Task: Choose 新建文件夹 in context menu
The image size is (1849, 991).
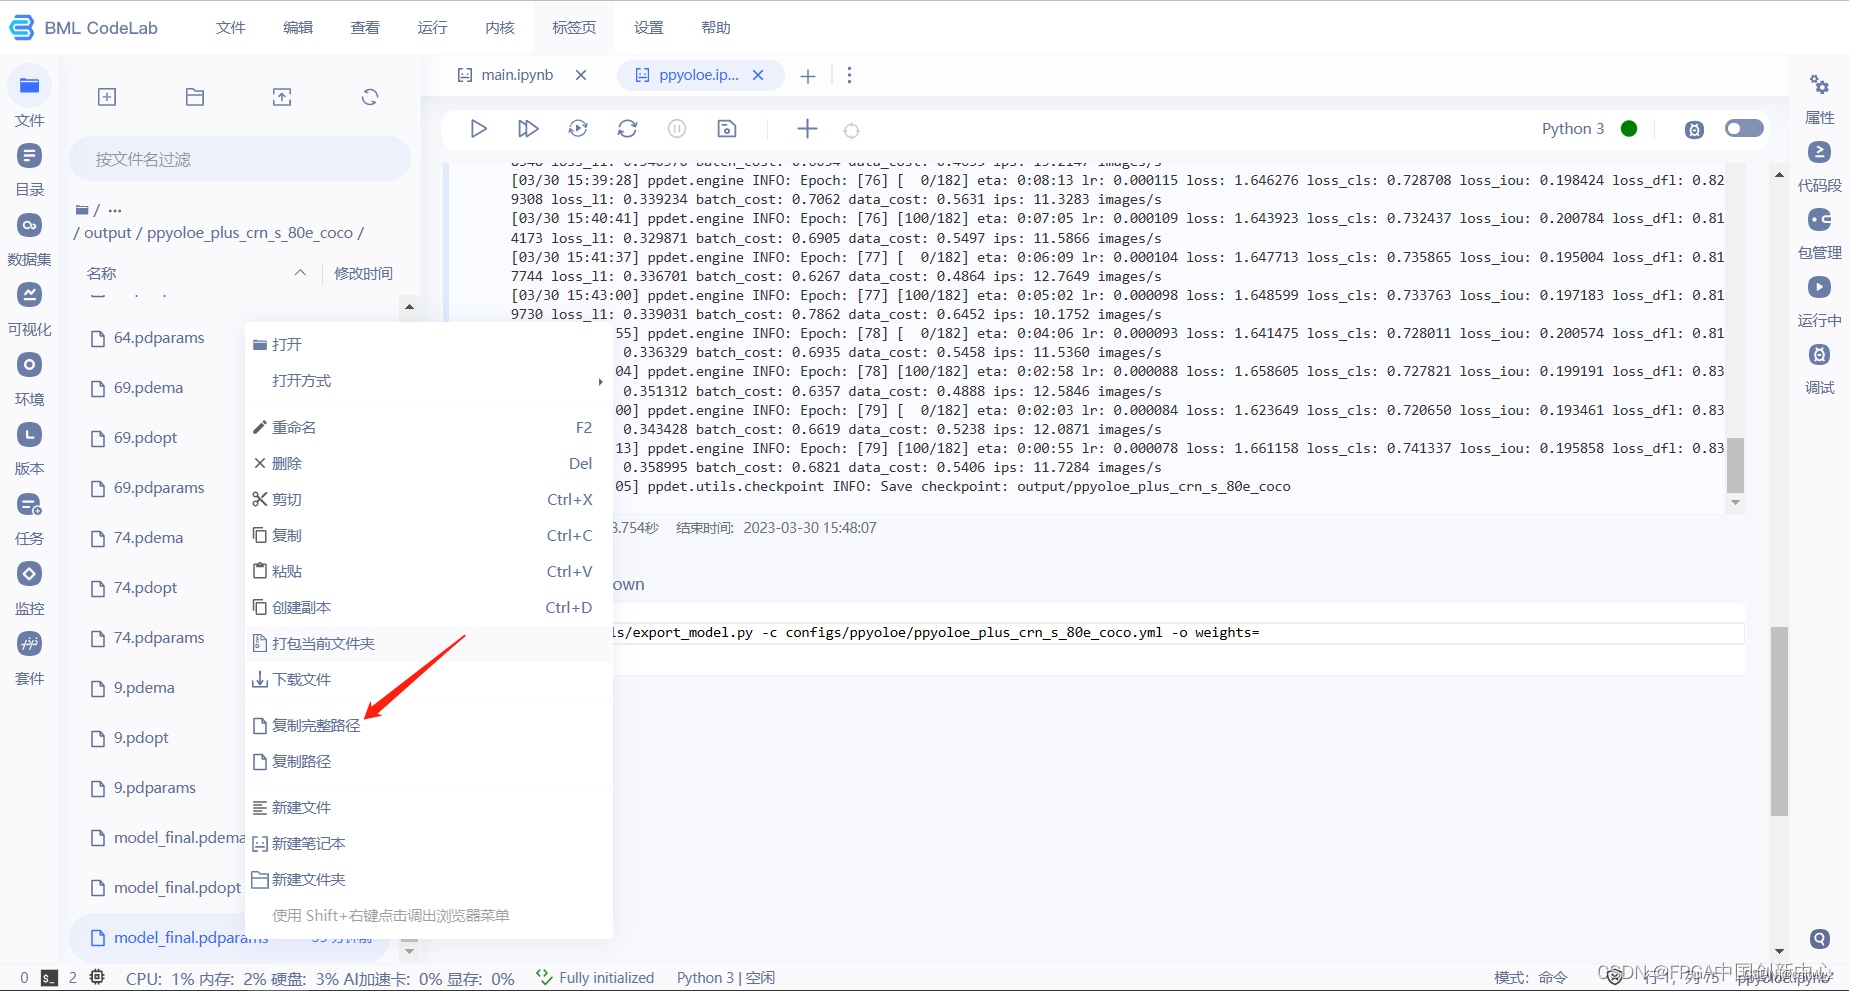Action: 428,879
